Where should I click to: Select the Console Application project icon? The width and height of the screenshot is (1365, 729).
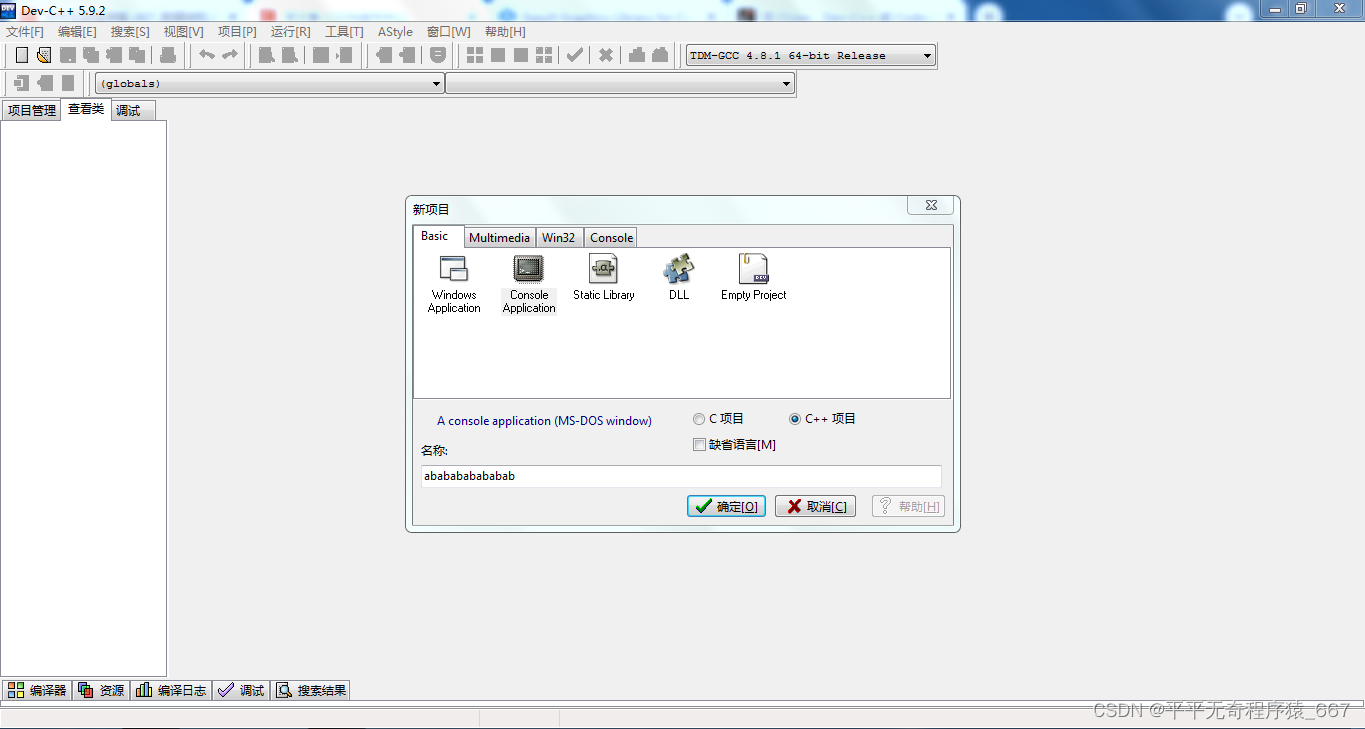tap(529, 284)
